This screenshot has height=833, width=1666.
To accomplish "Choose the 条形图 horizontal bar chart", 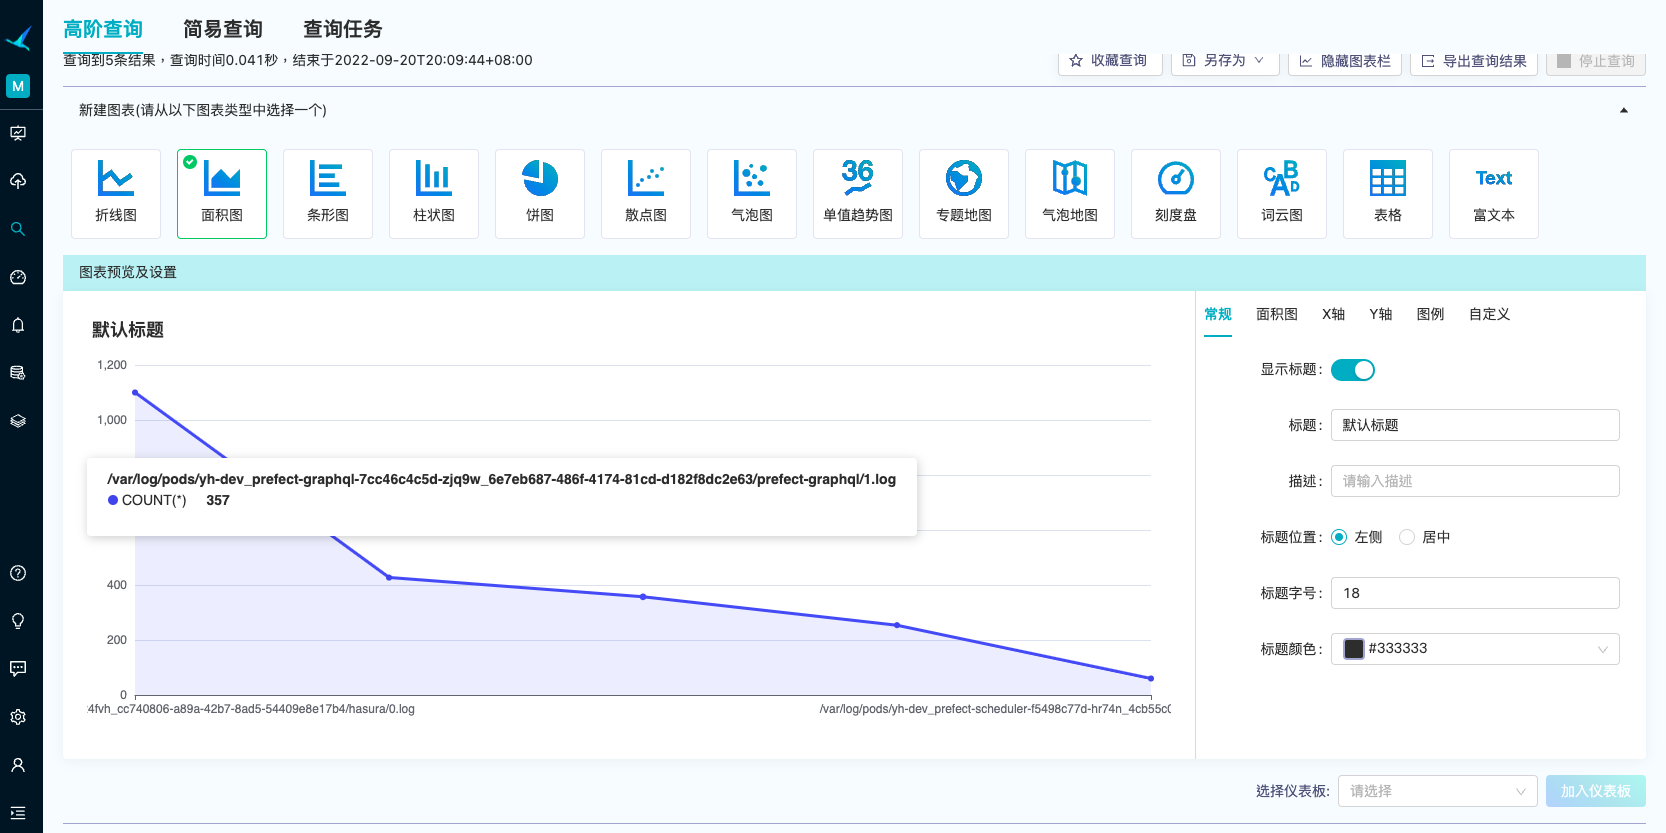I will [x=328, y=194].
